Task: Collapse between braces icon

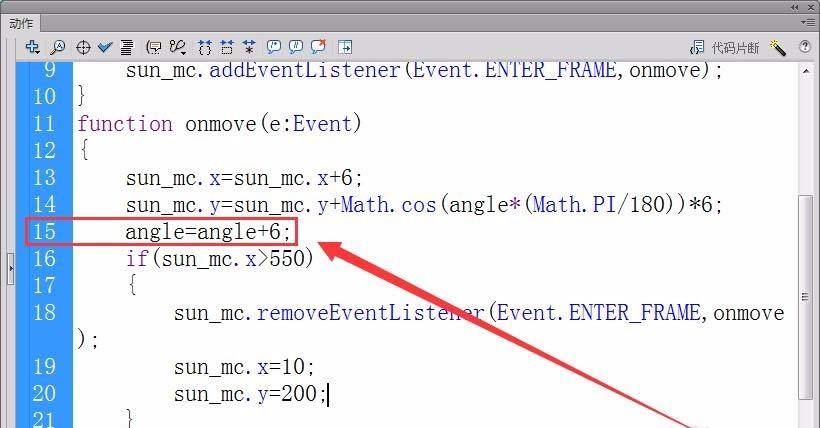Action: (204, 48)
